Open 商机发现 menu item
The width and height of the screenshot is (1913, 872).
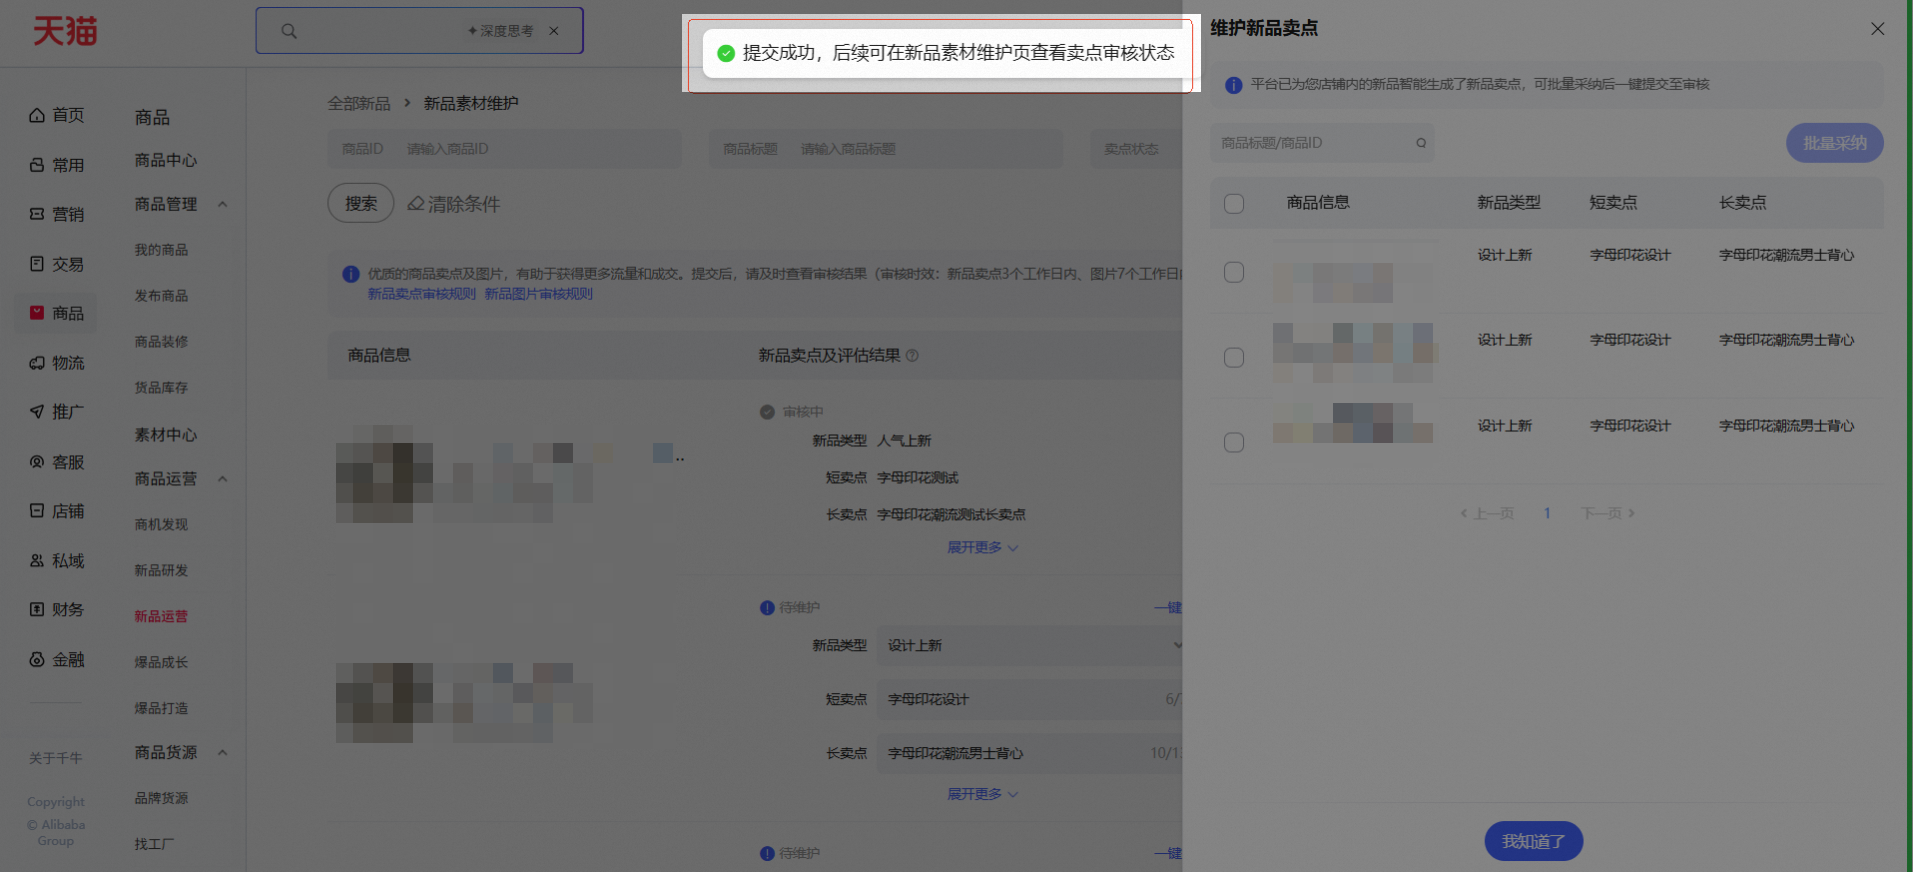161,525
